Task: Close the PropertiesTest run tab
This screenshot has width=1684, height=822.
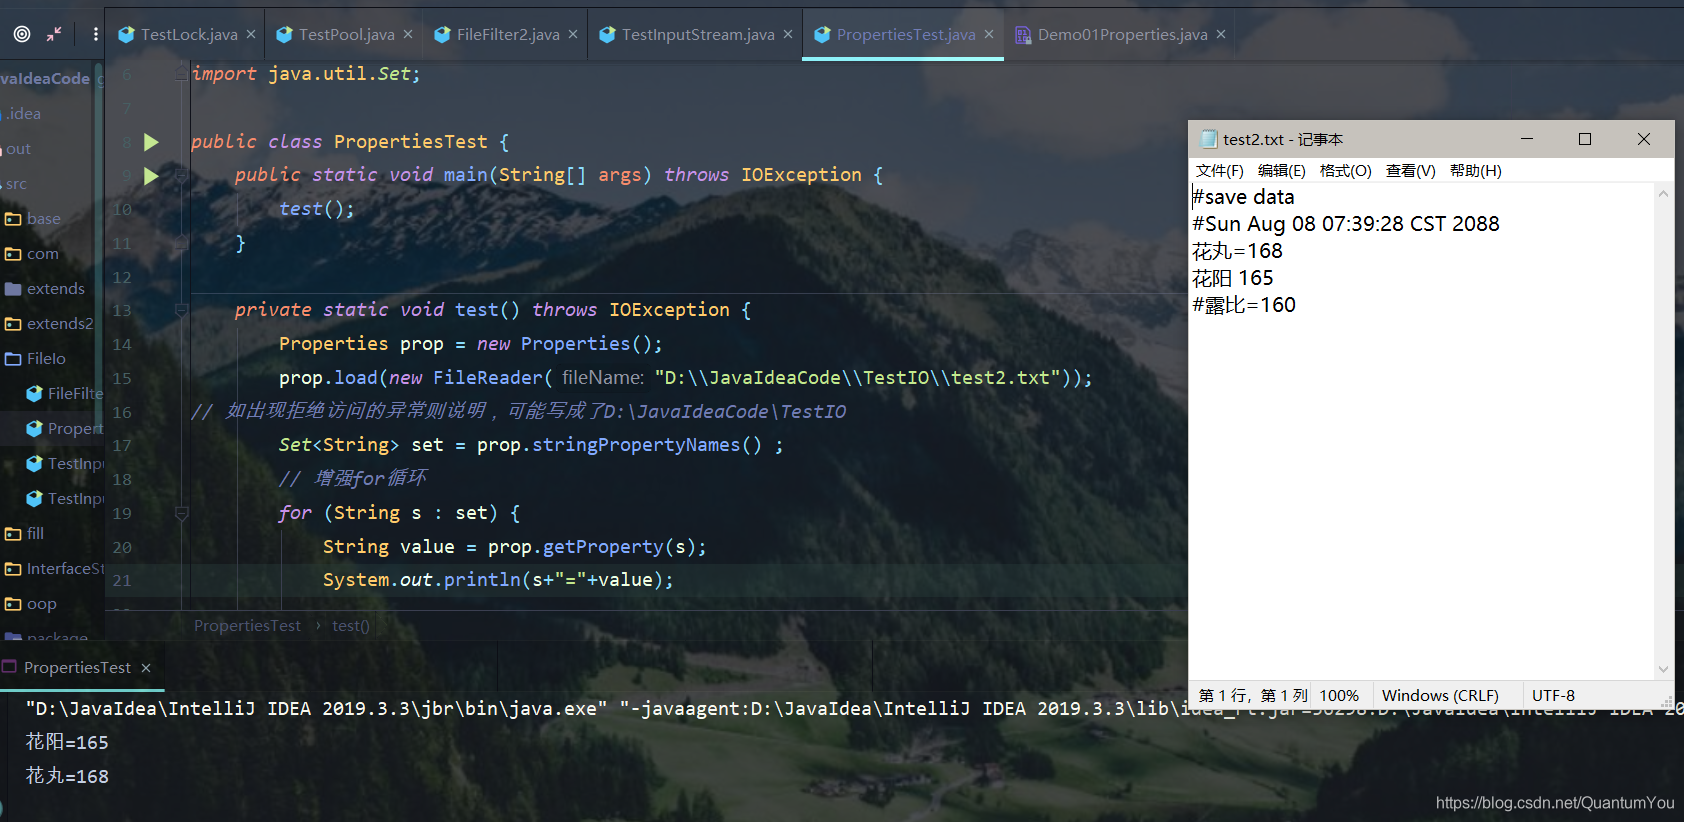Action: pos(146,668)
